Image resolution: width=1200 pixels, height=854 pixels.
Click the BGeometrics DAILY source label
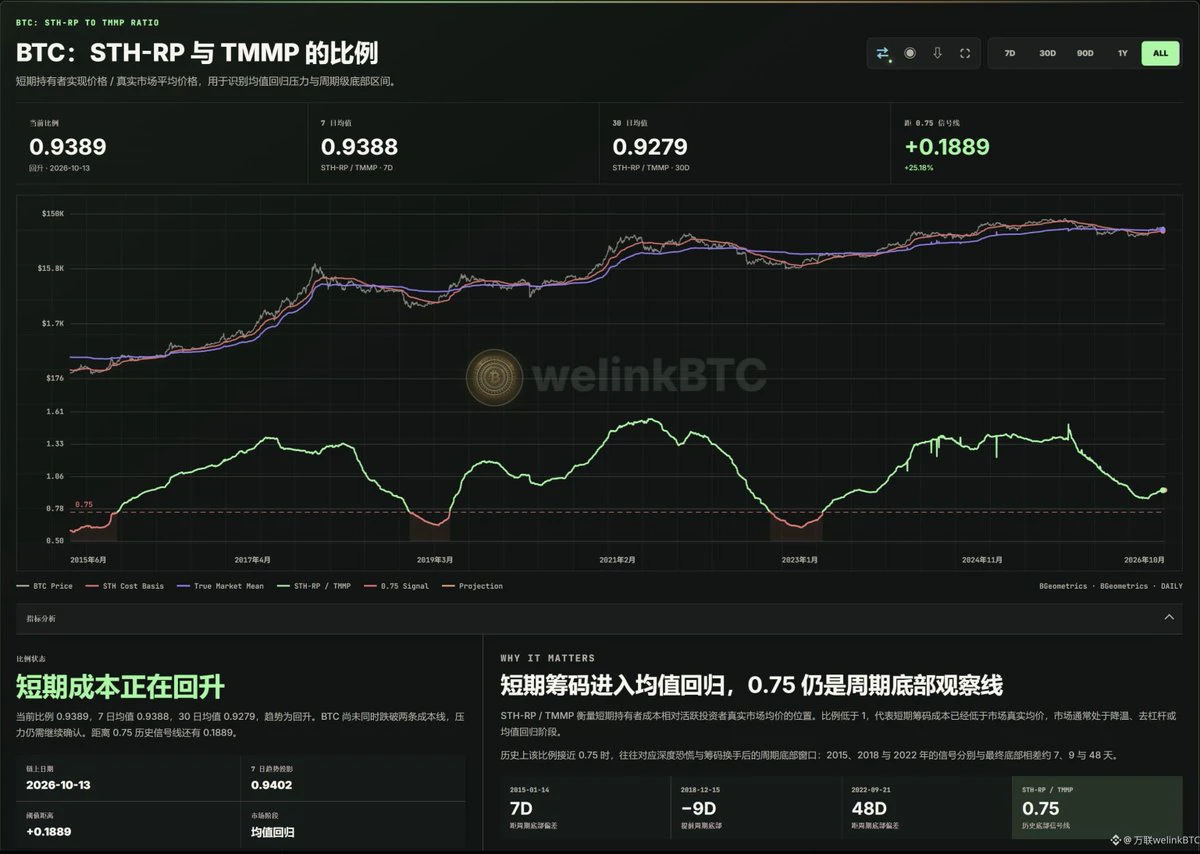(x=1140, y=586)
